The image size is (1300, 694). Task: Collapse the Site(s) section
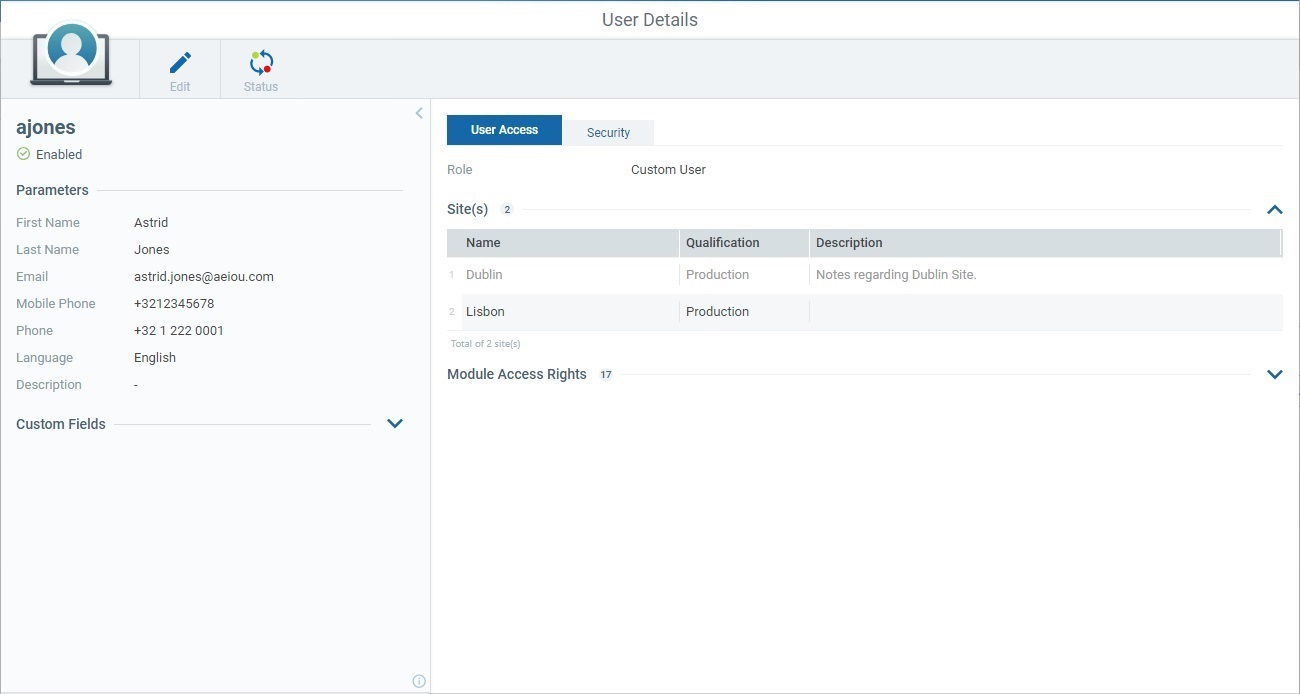point(1275,210)
